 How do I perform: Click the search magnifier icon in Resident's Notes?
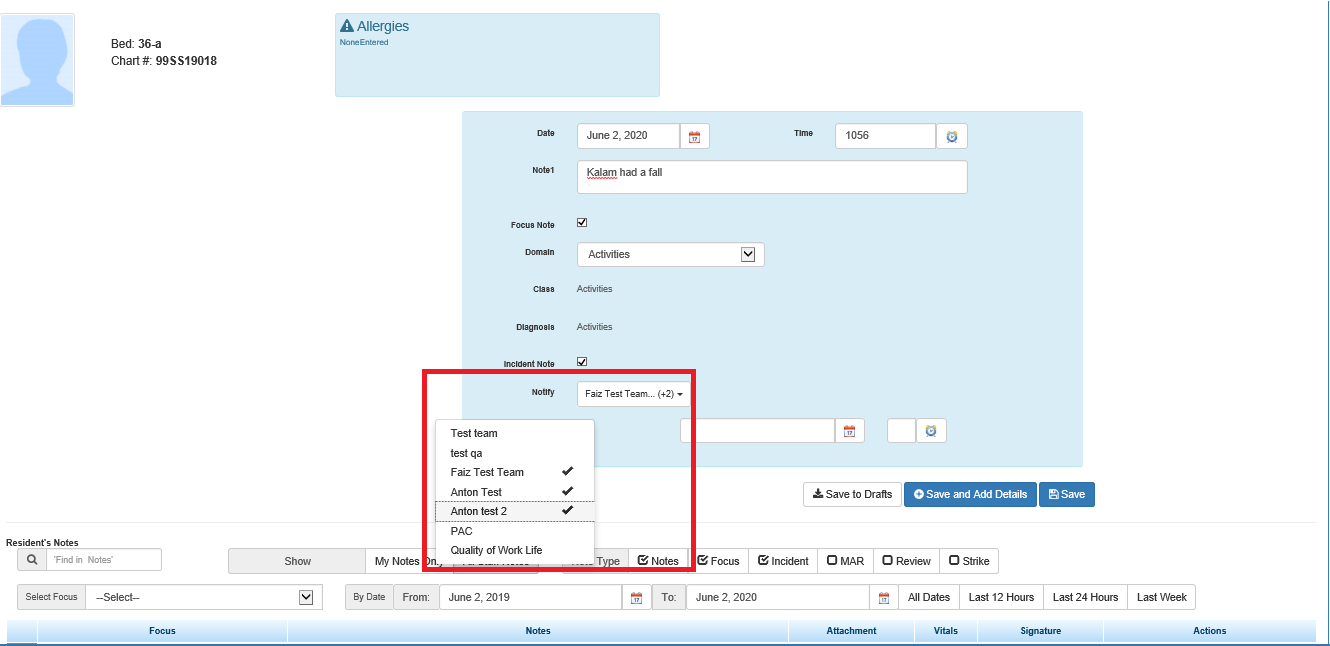tap(32, 560)
